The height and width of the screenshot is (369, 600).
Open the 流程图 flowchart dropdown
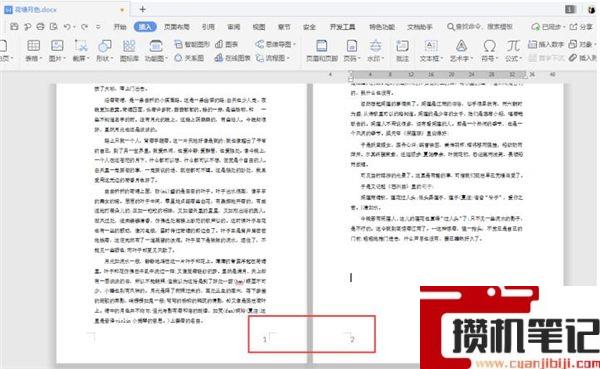[273, 58]
